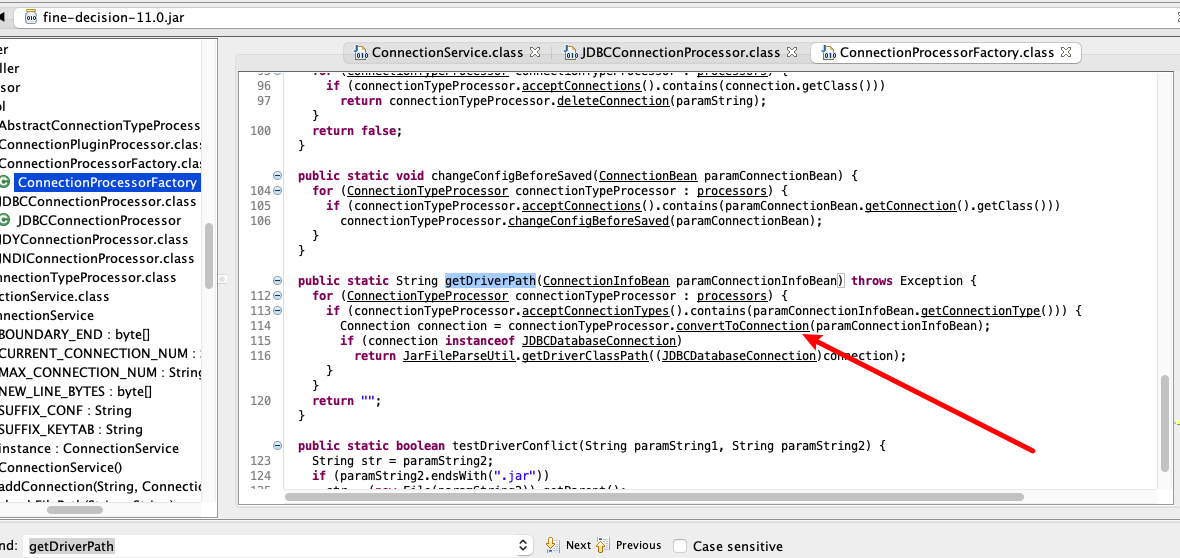Click class icon beside JDBCConnectionProcessor tree node
This screenshot has width=1180, height=558.
click(x=5, y=220)
